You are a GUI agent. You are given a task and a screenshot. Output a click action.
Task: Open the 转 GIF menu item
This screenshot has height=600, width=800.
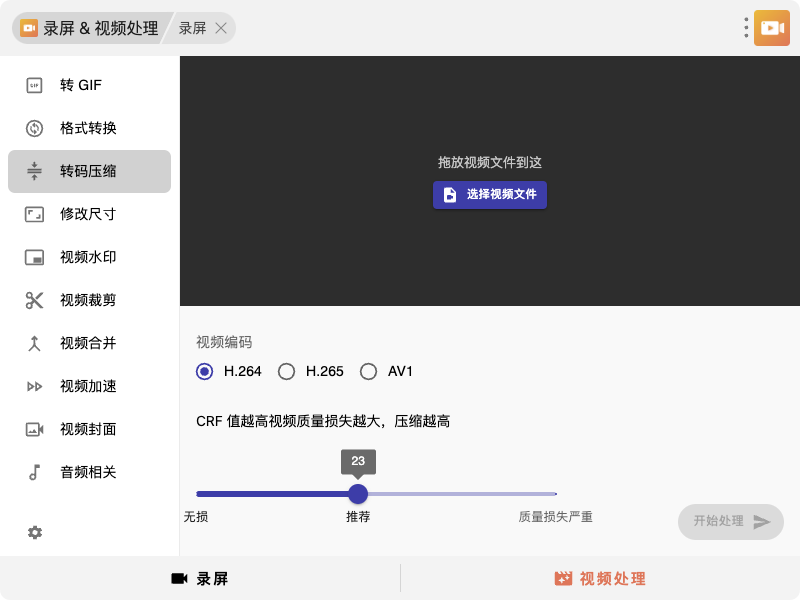point(89,85)
